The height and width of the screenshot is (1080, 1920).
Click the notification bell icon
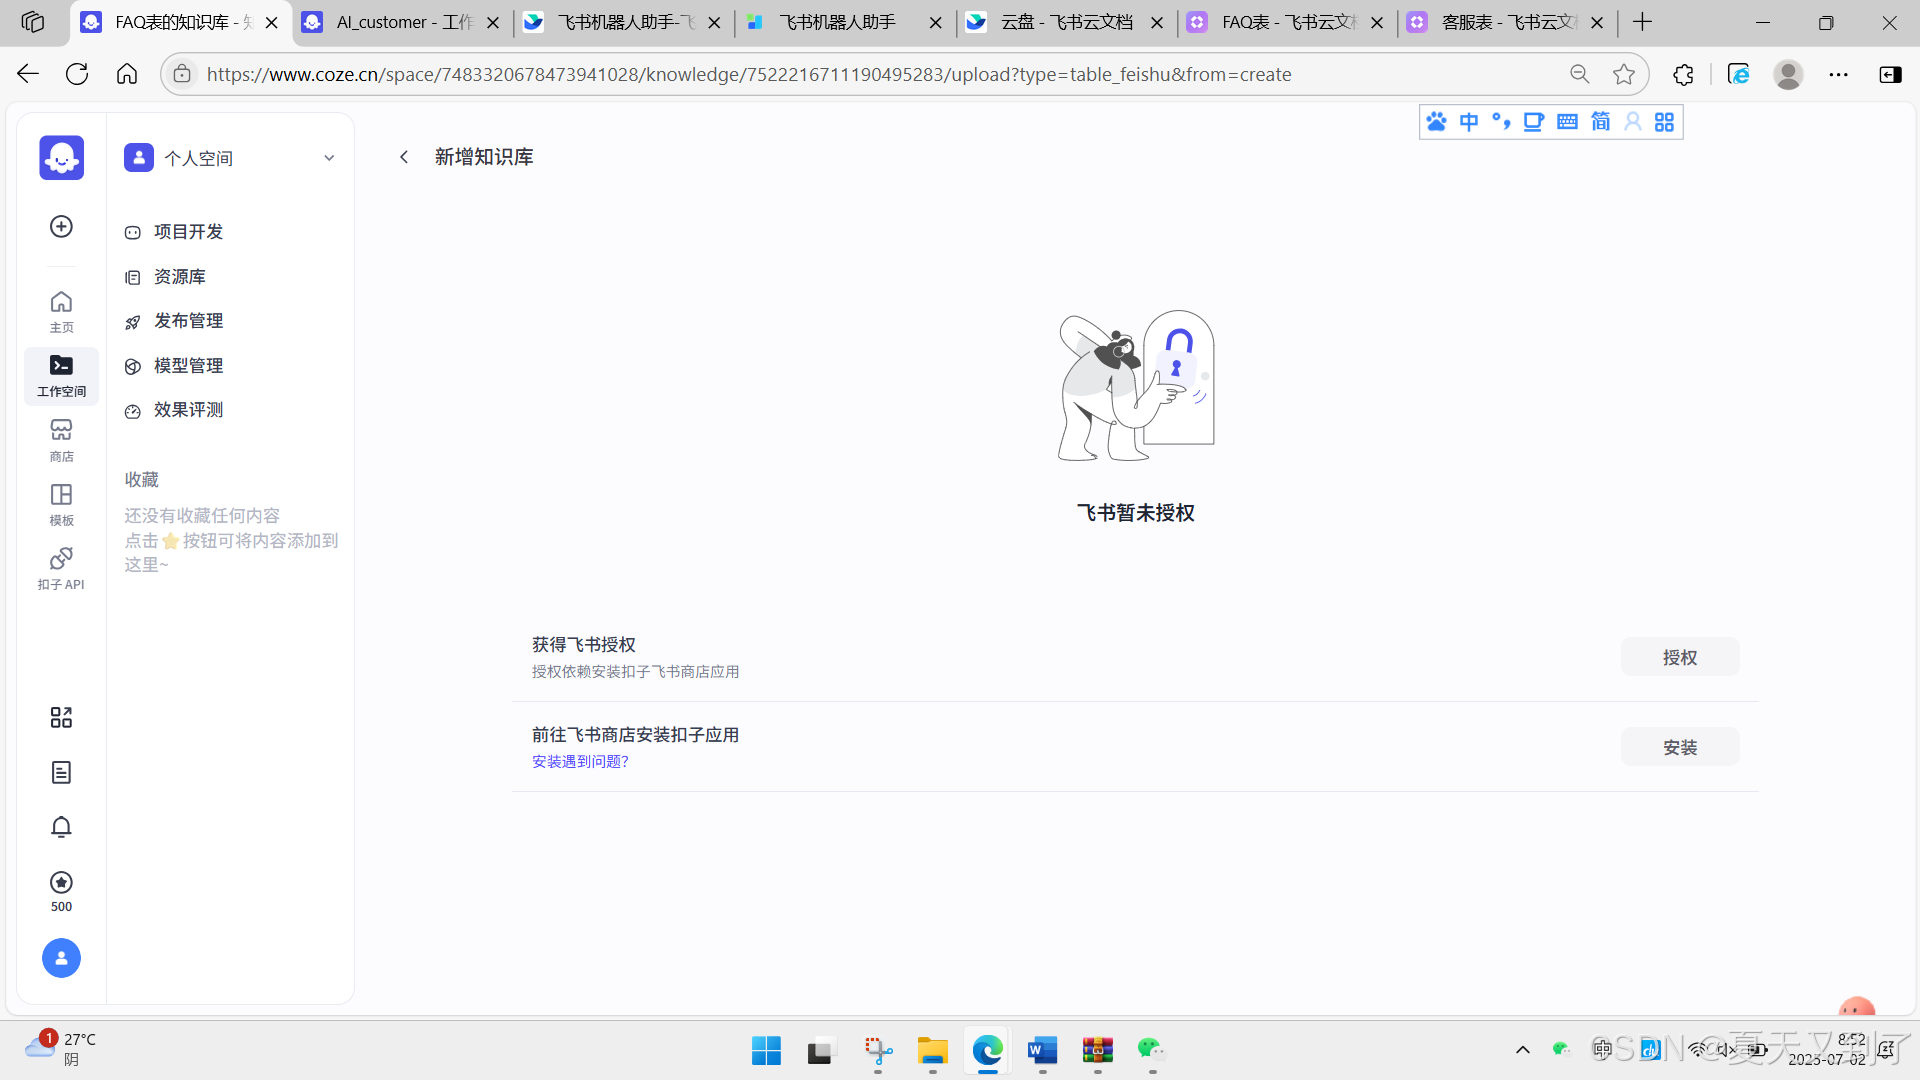(61, 827)
